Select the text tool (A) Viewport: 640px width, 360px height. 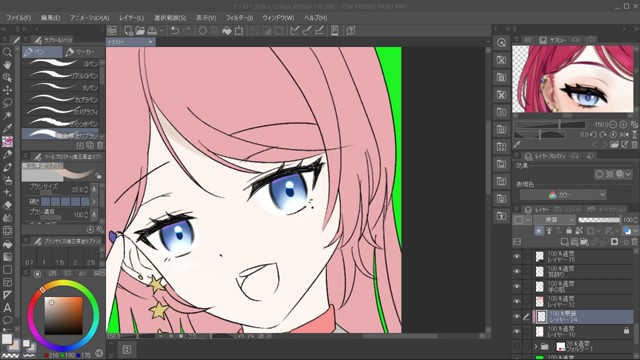coord(7,308)
